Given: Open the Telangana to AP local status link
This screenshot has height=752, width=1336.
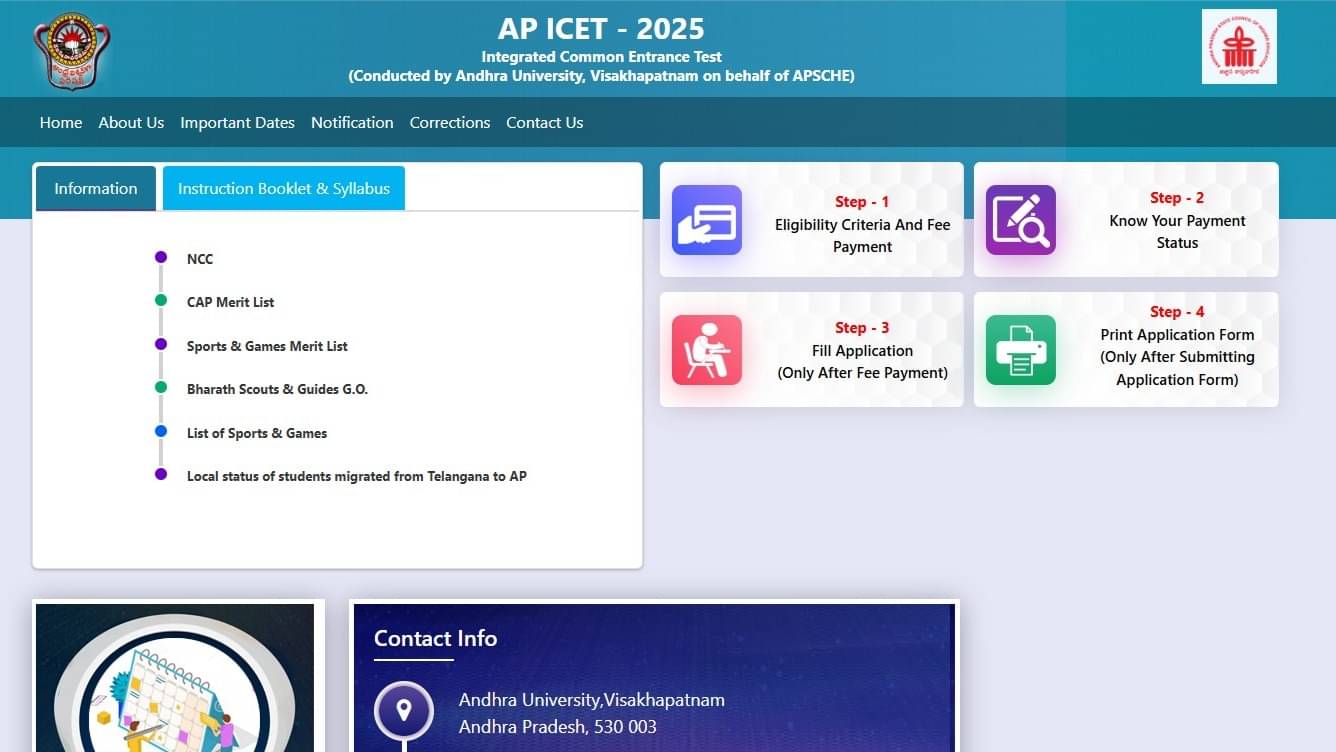Looking at the screenshot, I should pyautogui.click(x=357, y=476).
